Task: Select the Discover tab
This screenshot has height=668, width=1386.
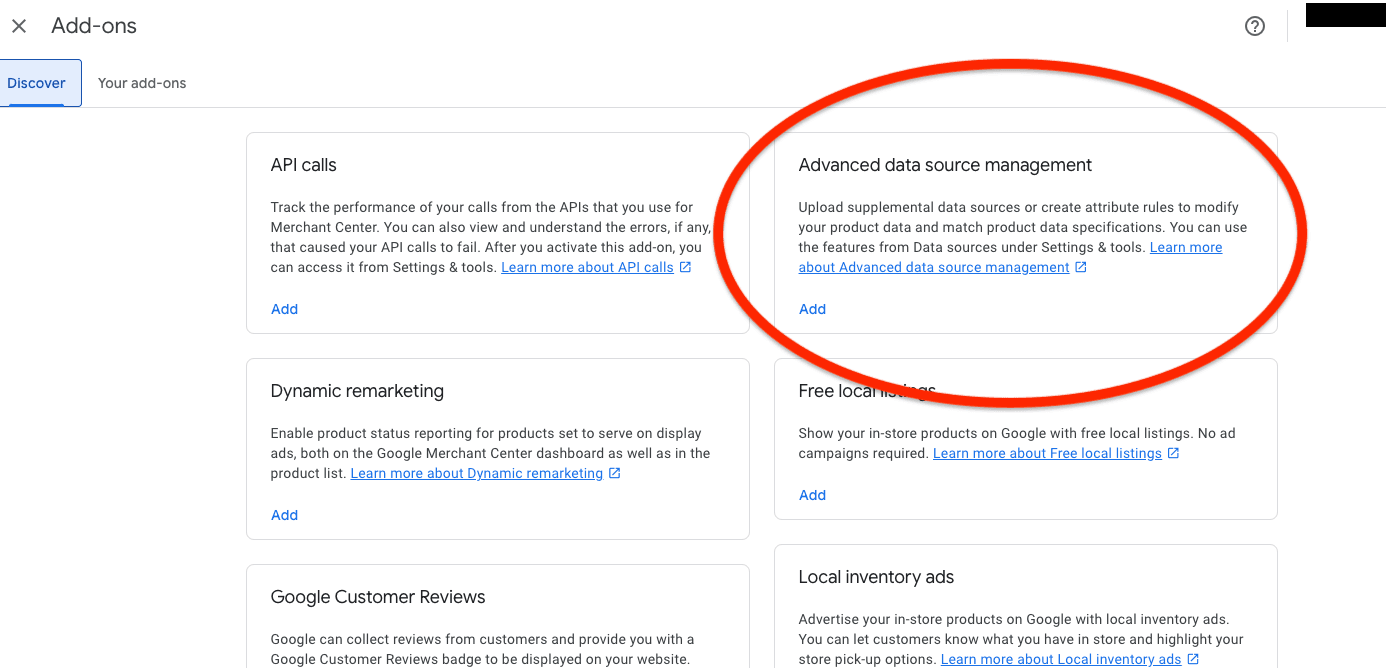Action: tap(36, 83)
